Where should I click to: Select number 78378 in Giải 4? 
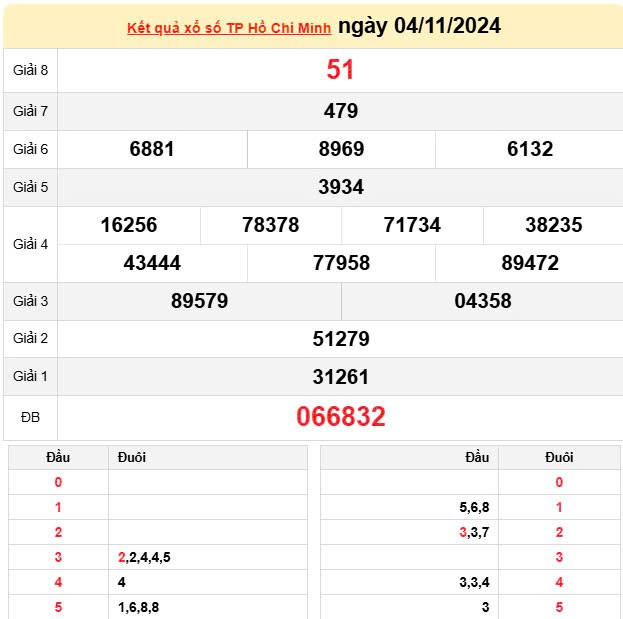(270, 225)
